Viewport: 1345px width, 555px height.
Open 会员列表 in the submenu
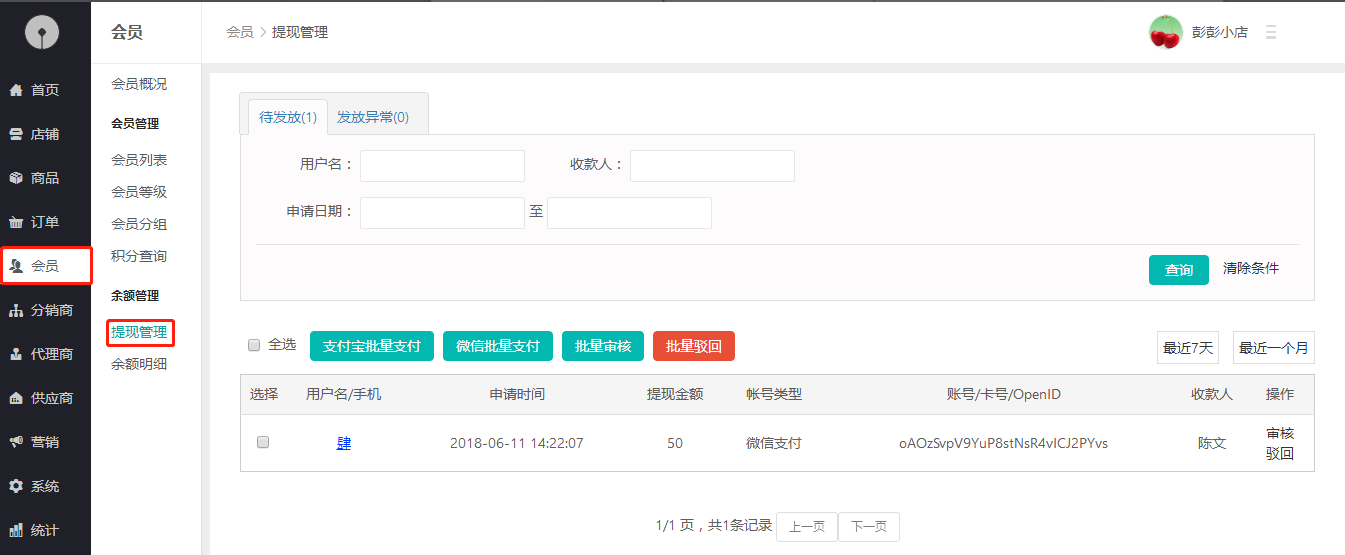click(x=139, y=160)
